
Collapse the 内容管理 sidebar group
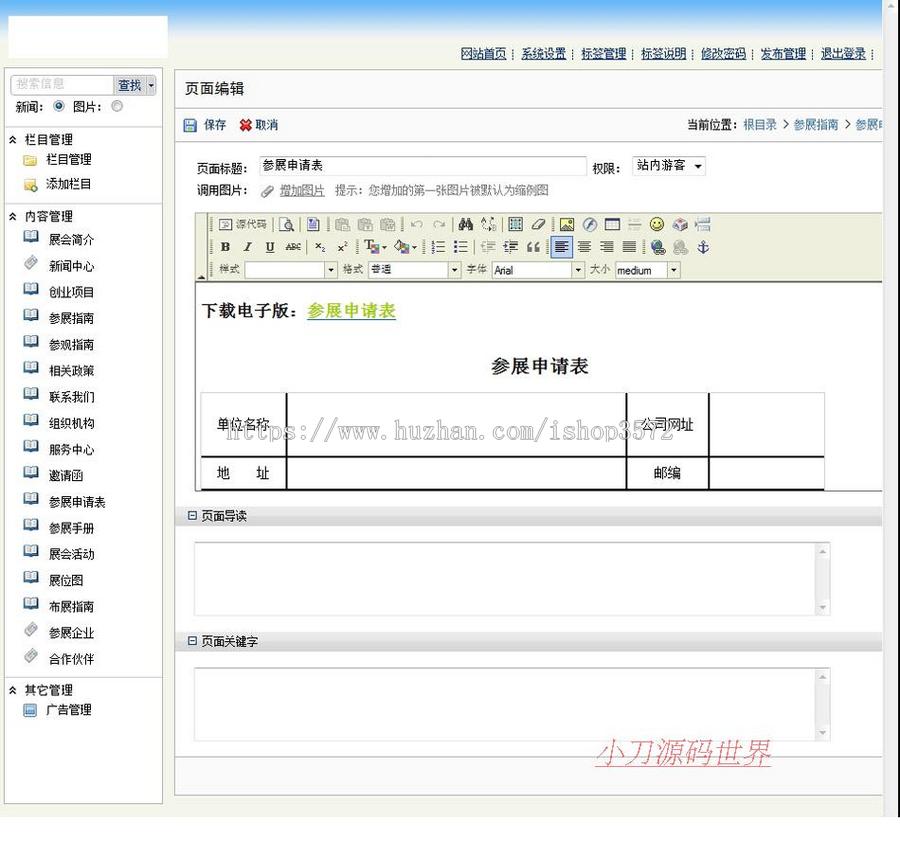click(x=13, y=216)
